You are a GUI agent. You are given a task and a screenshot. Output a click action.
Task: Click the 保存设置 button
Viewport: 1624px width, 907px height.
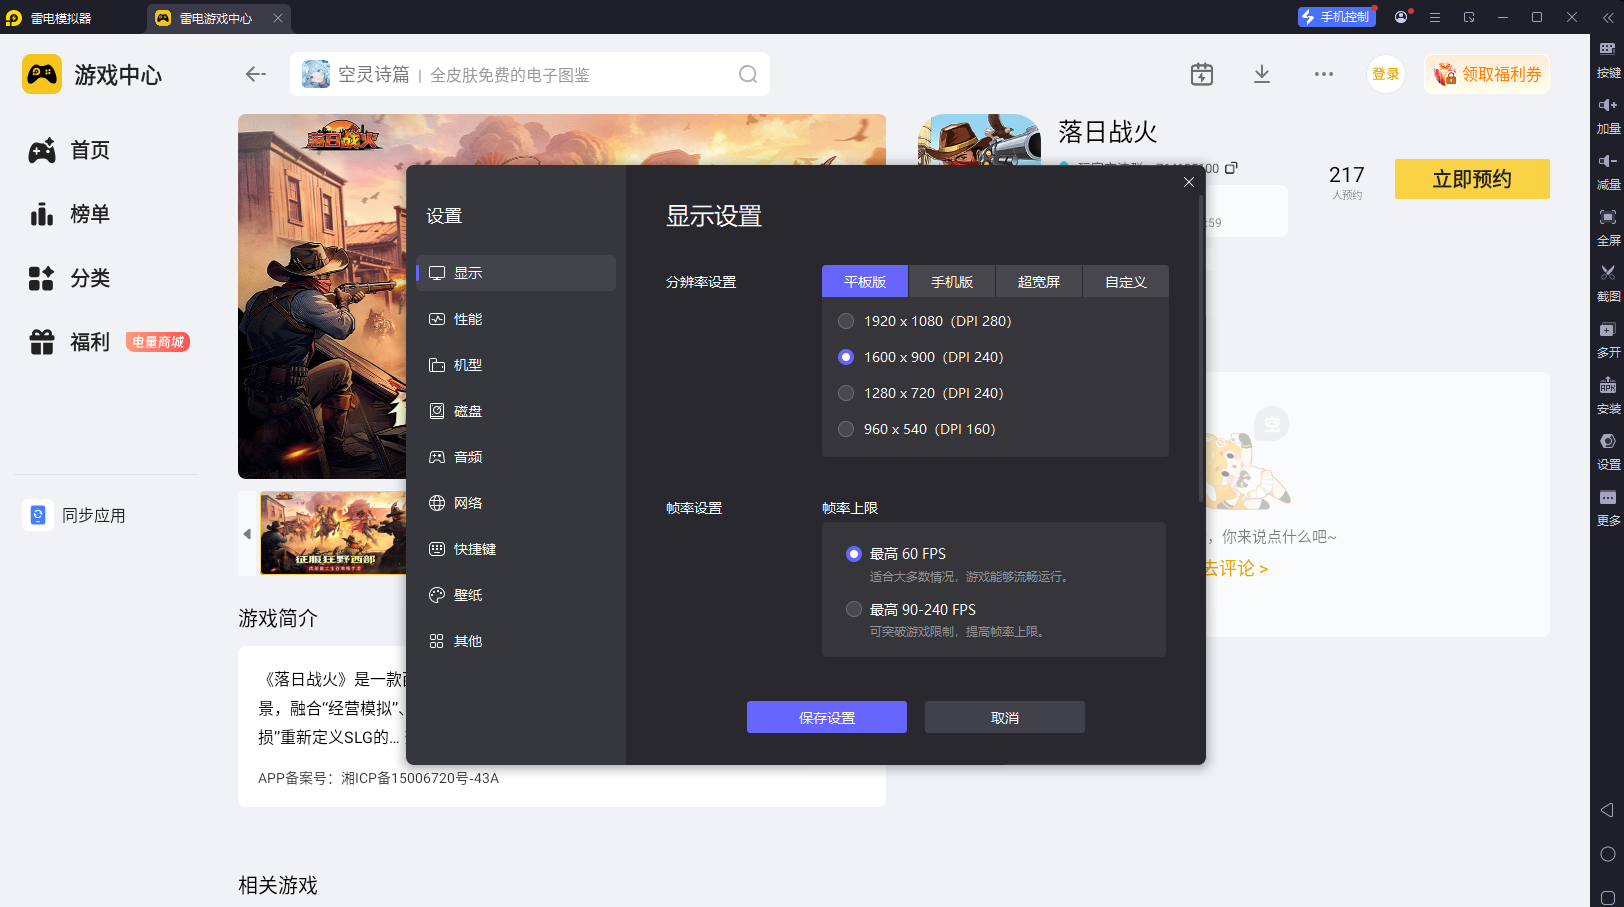[x=827, y=717]
